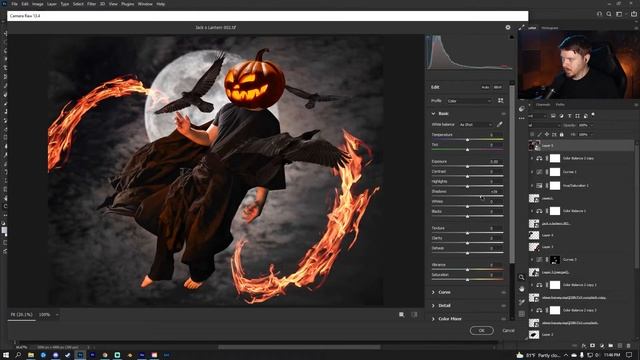Click the Shadows slider handle
The height and width of the screenshot is (360, 640).
click(482, 196)
